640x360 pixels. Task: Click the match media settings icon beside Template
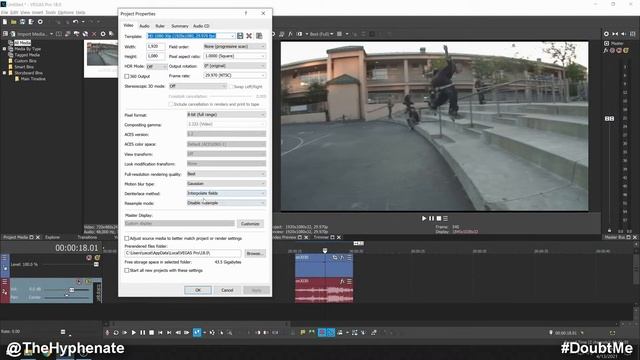pyautogui.click(x=259, y=36)
